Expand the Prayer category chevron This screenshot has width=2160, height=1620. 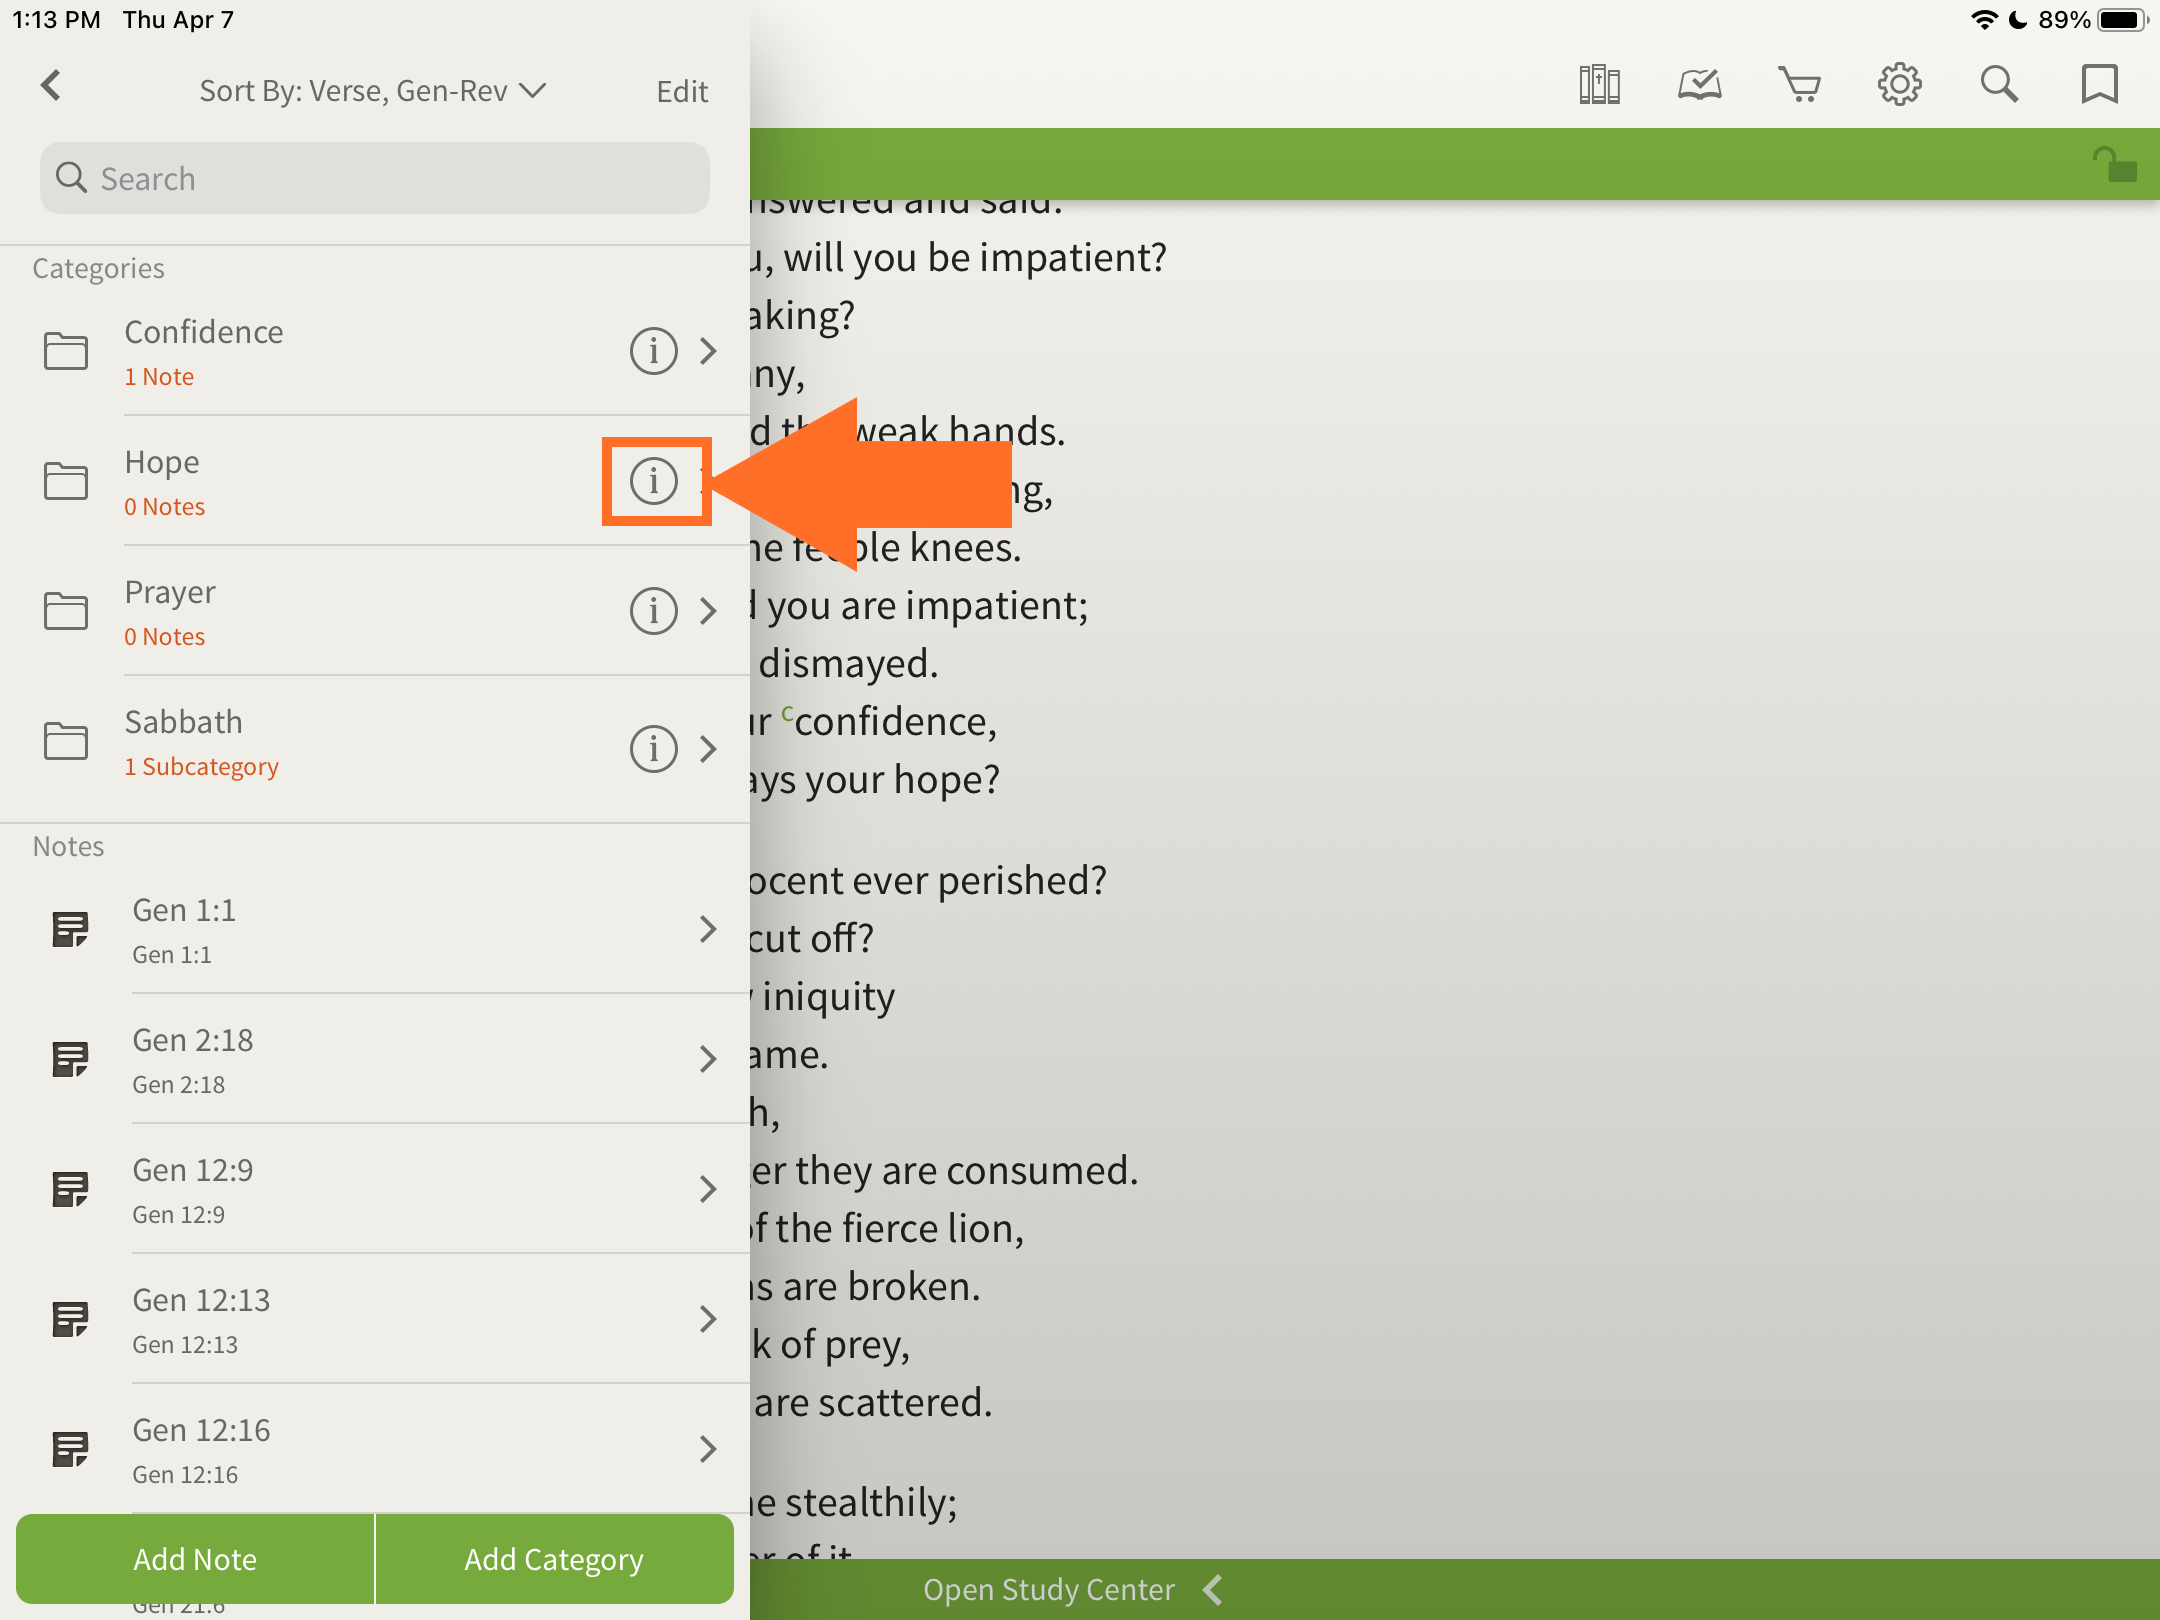click(x=708, y=611)
